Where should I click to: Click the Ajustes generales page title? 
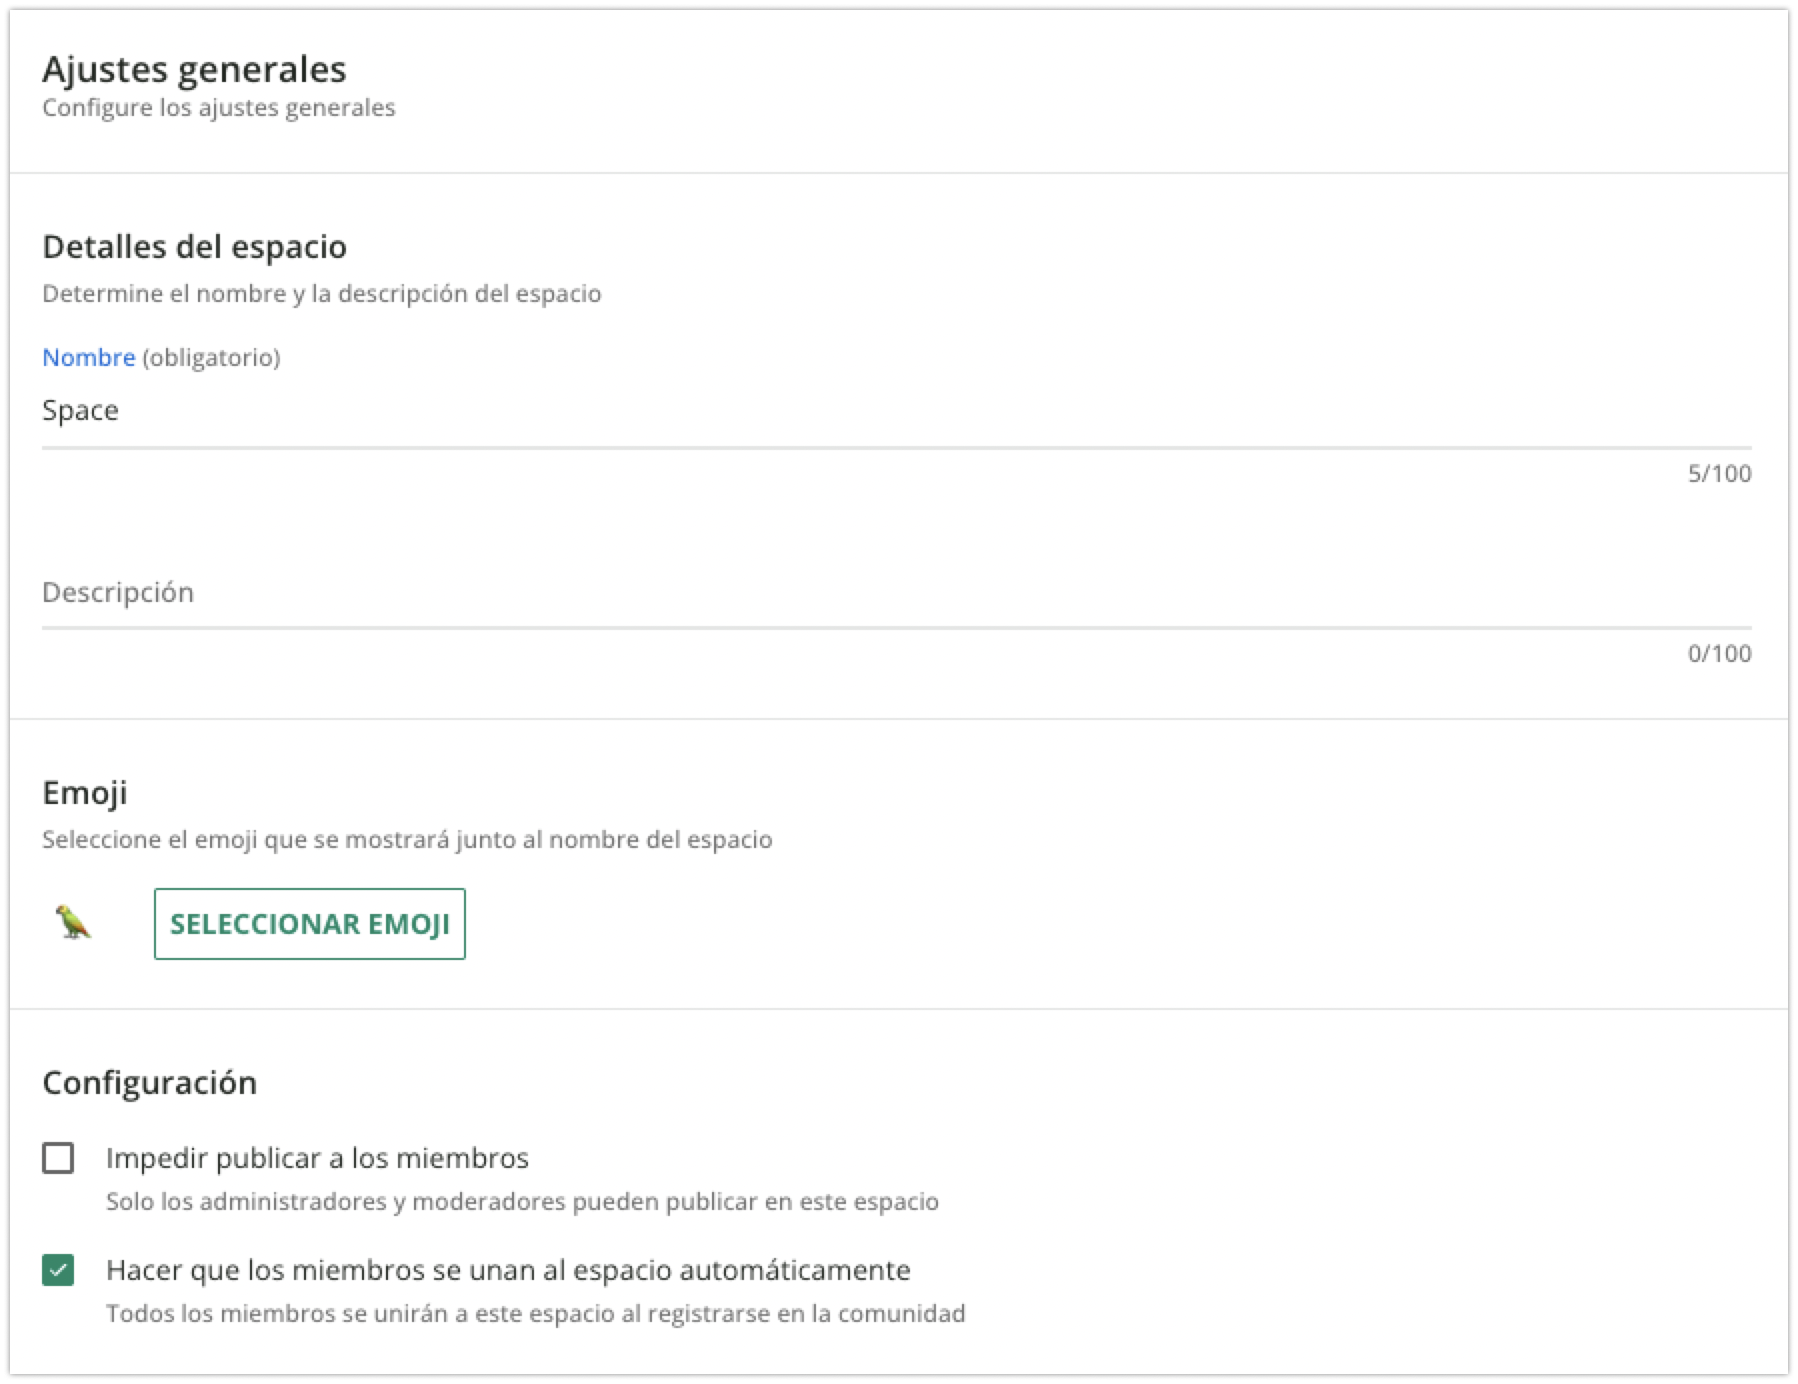pyautogui.click(x=194, y=69)
